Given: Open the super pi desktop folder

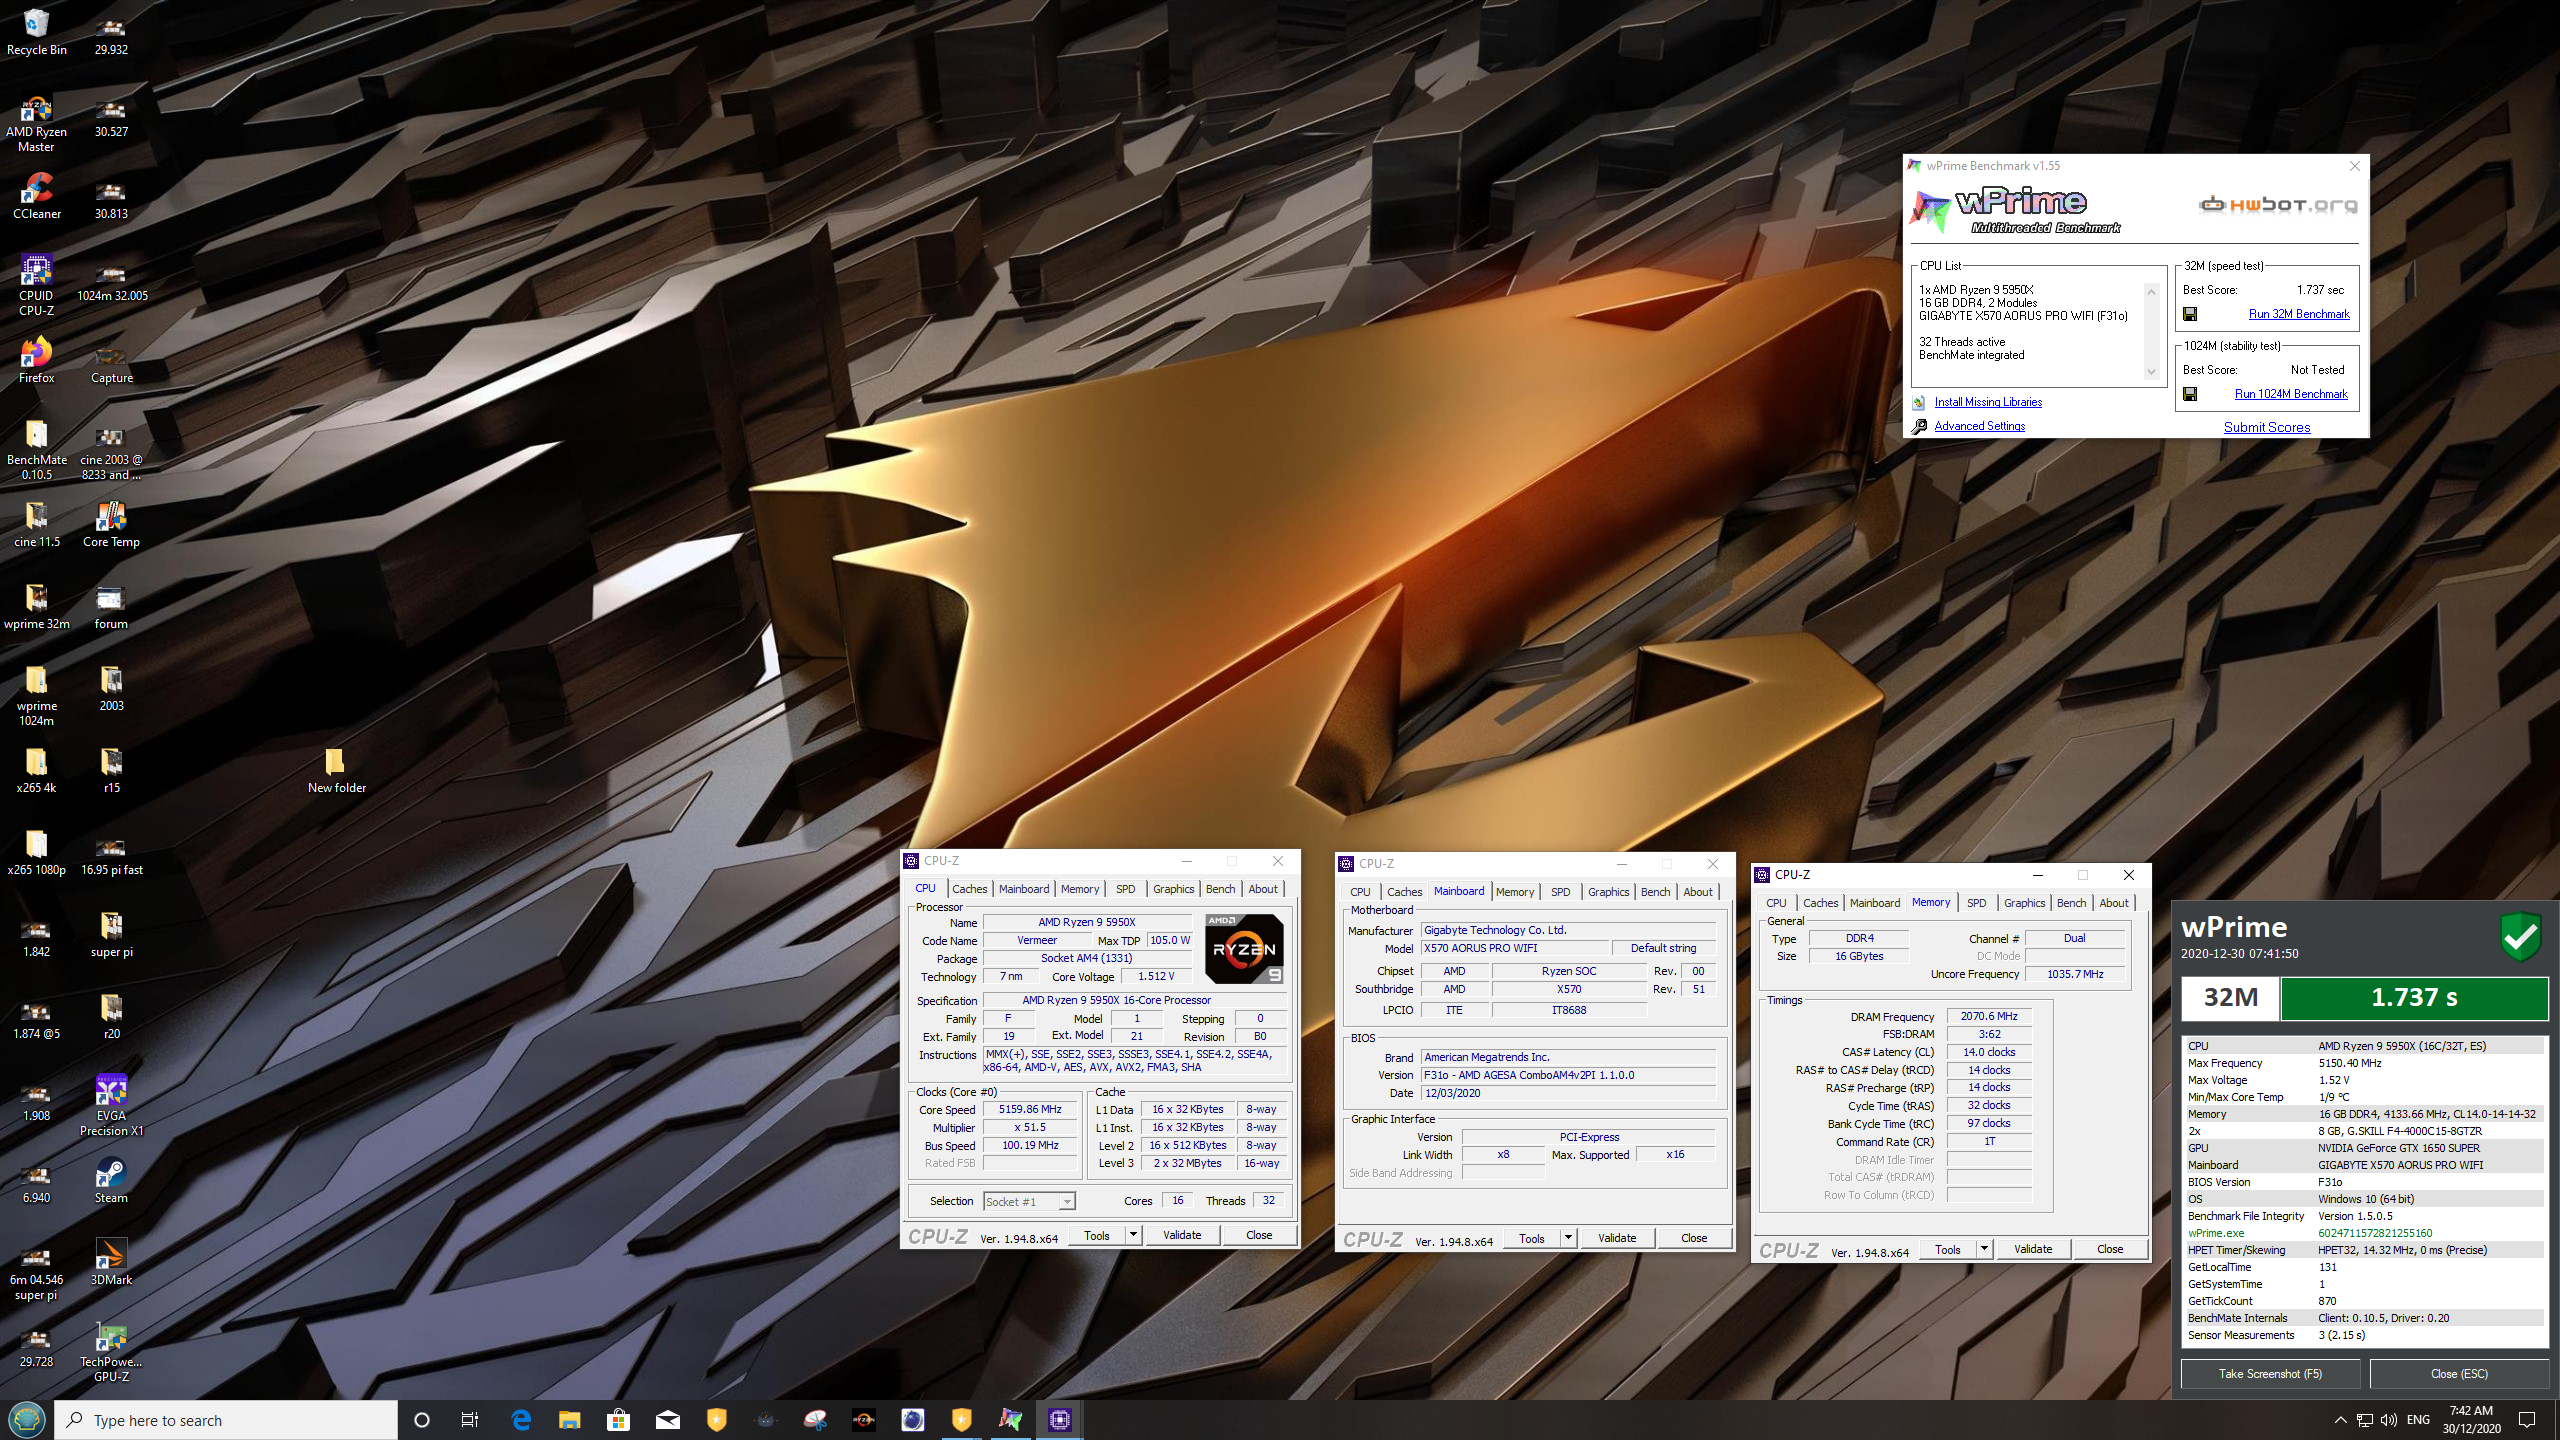Looking at the screenshot, I should (x=111, y=933).
